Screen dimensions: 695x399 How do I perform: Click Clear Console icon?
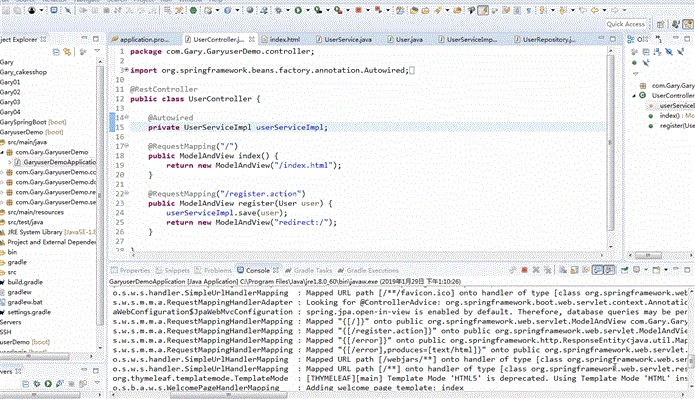(563, 270)
